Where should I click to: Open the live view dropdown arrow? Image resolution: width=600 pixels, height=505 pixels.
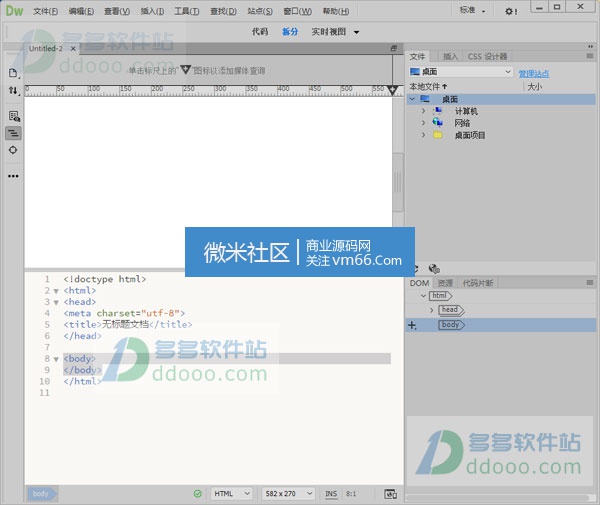(357, 32)
